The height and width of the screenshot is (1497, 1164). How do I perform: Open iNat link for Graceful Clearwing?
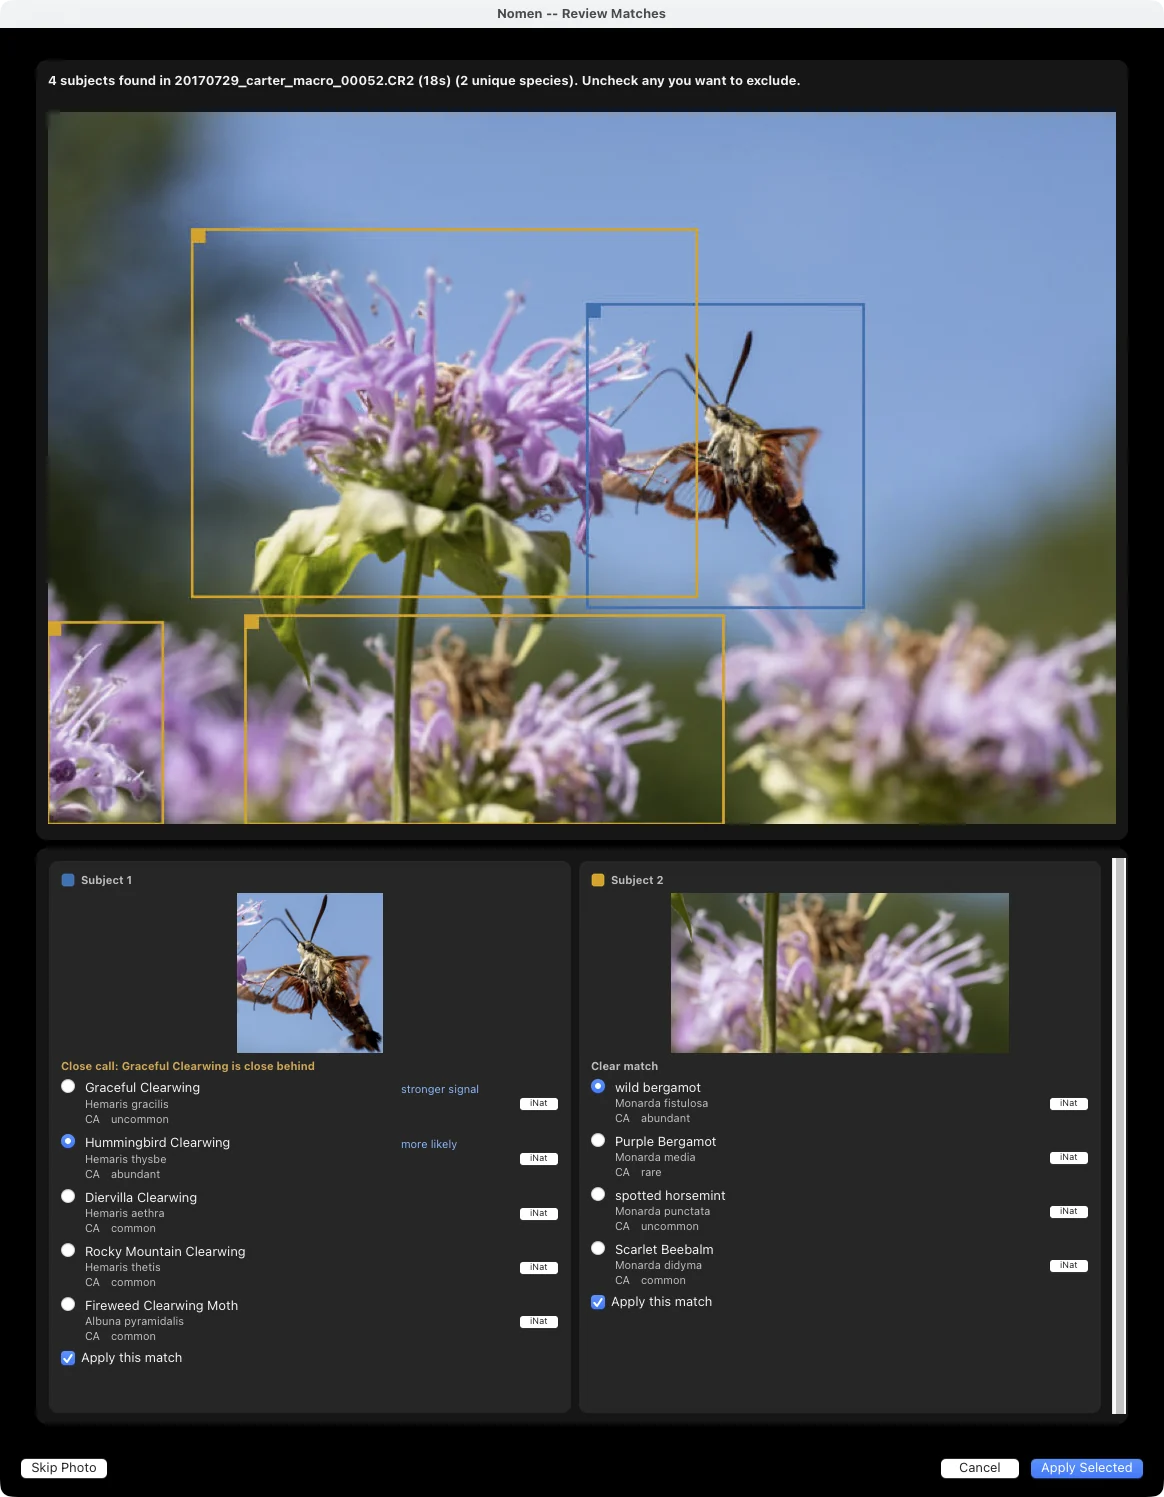[x=539, y=1104]
